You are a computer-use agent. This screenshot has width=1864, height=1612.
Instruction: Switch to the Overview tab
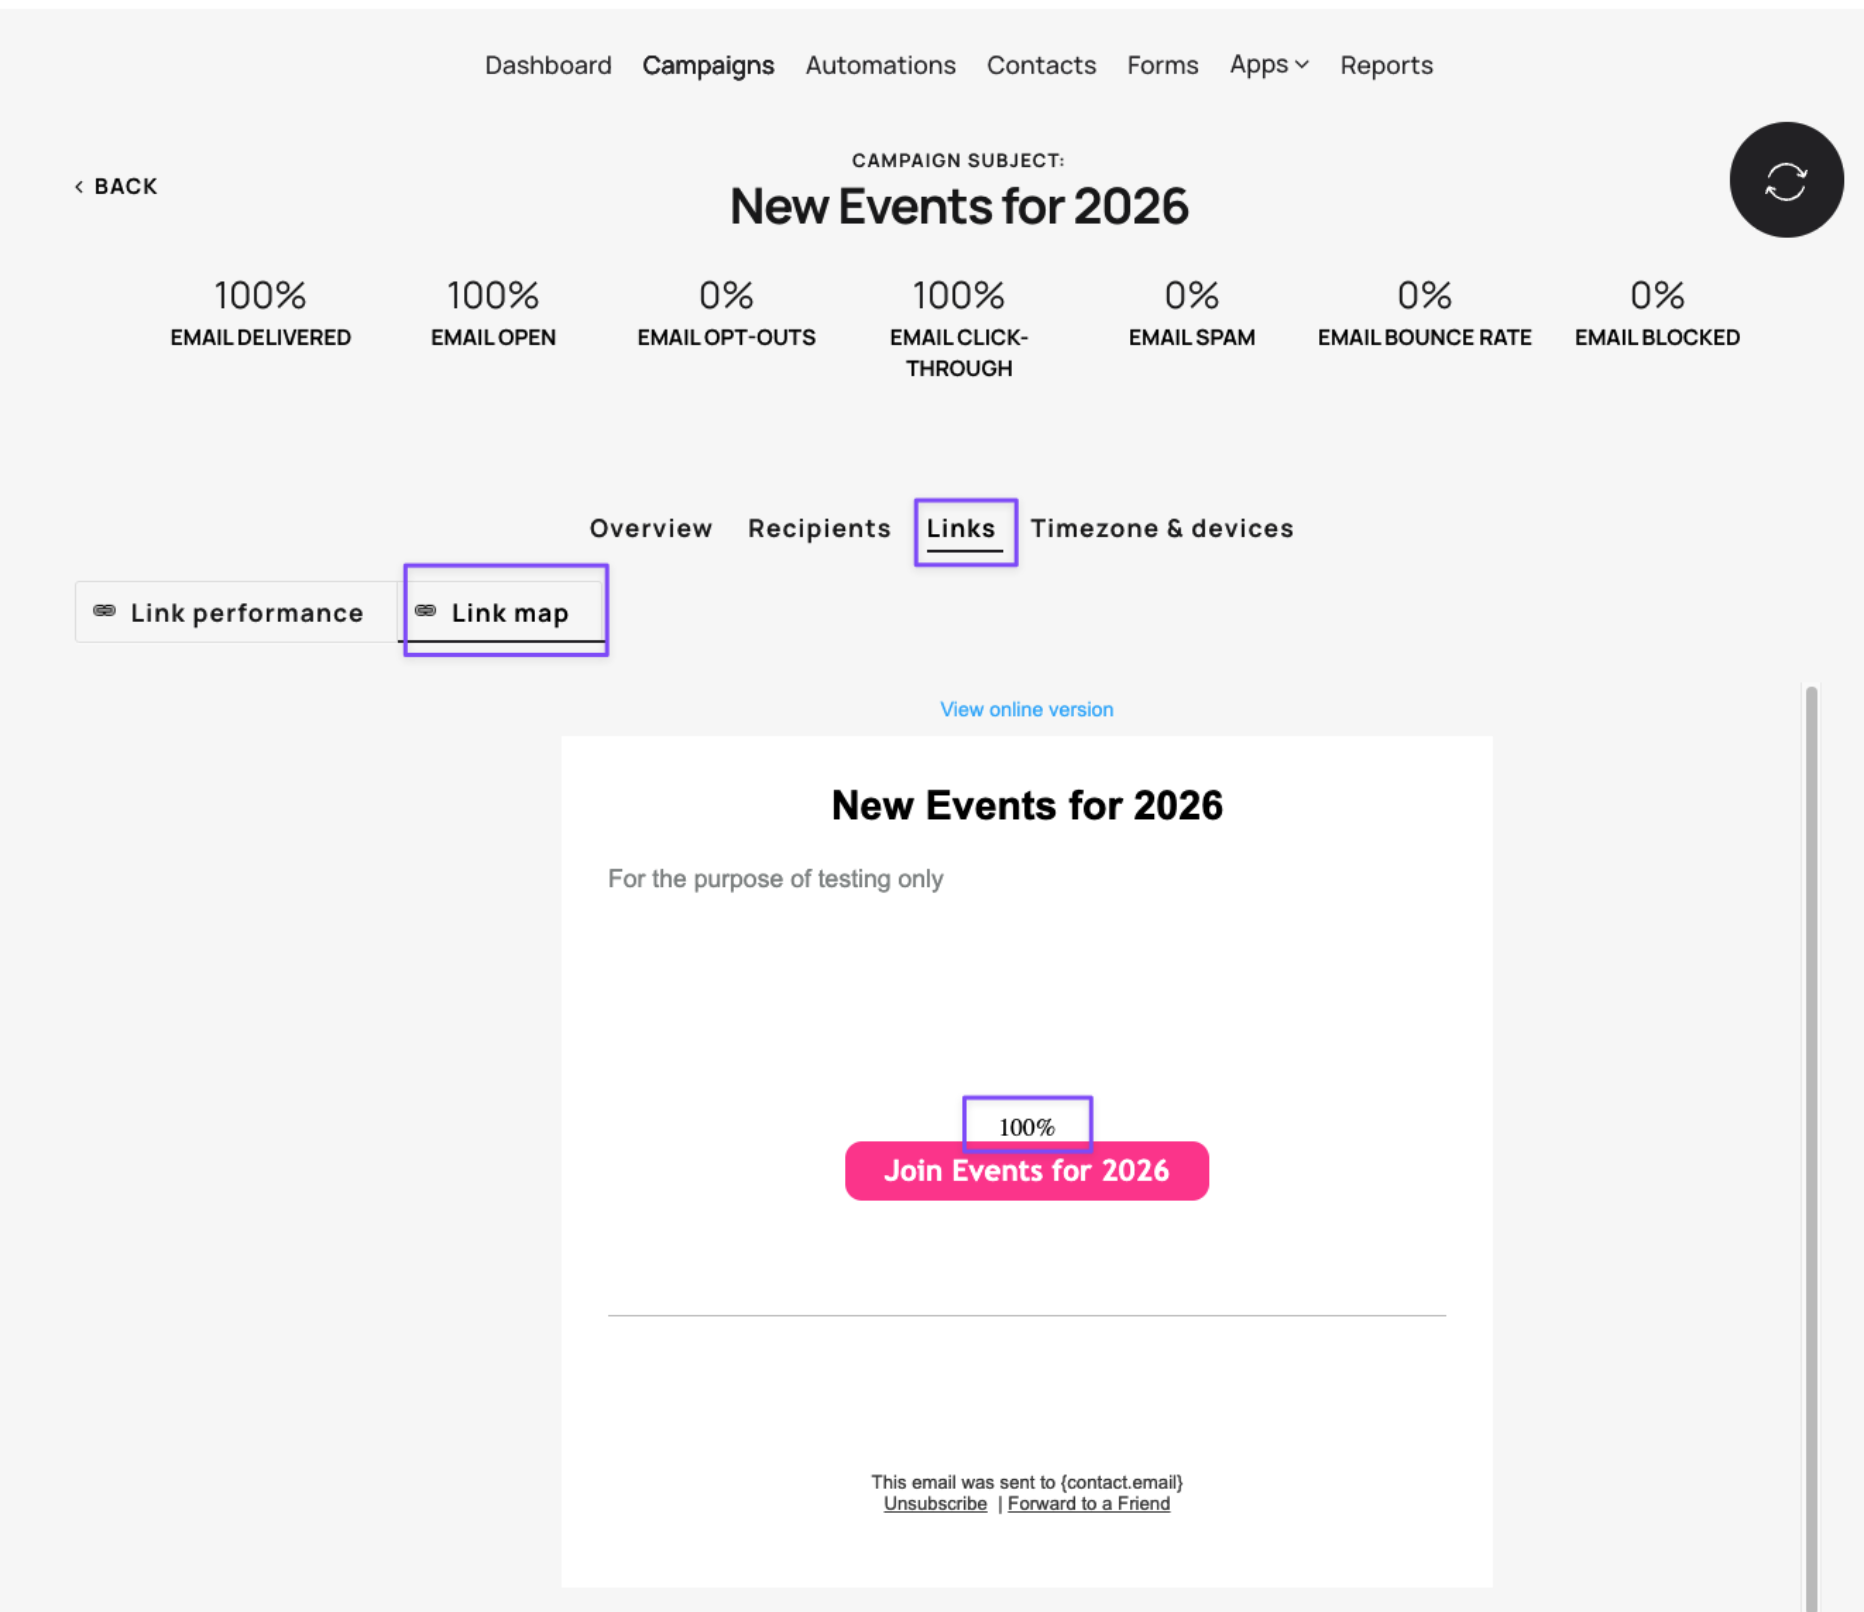click(651, 528)
